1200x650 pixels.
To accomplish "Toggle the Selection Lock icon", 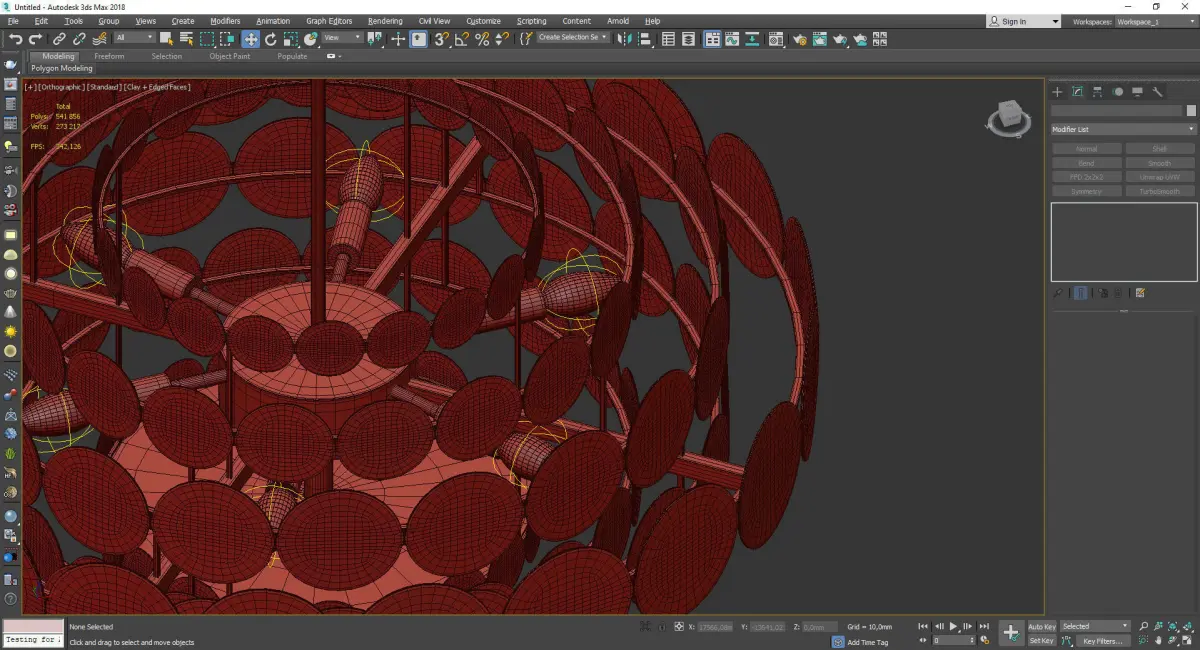I will [661, 626].
